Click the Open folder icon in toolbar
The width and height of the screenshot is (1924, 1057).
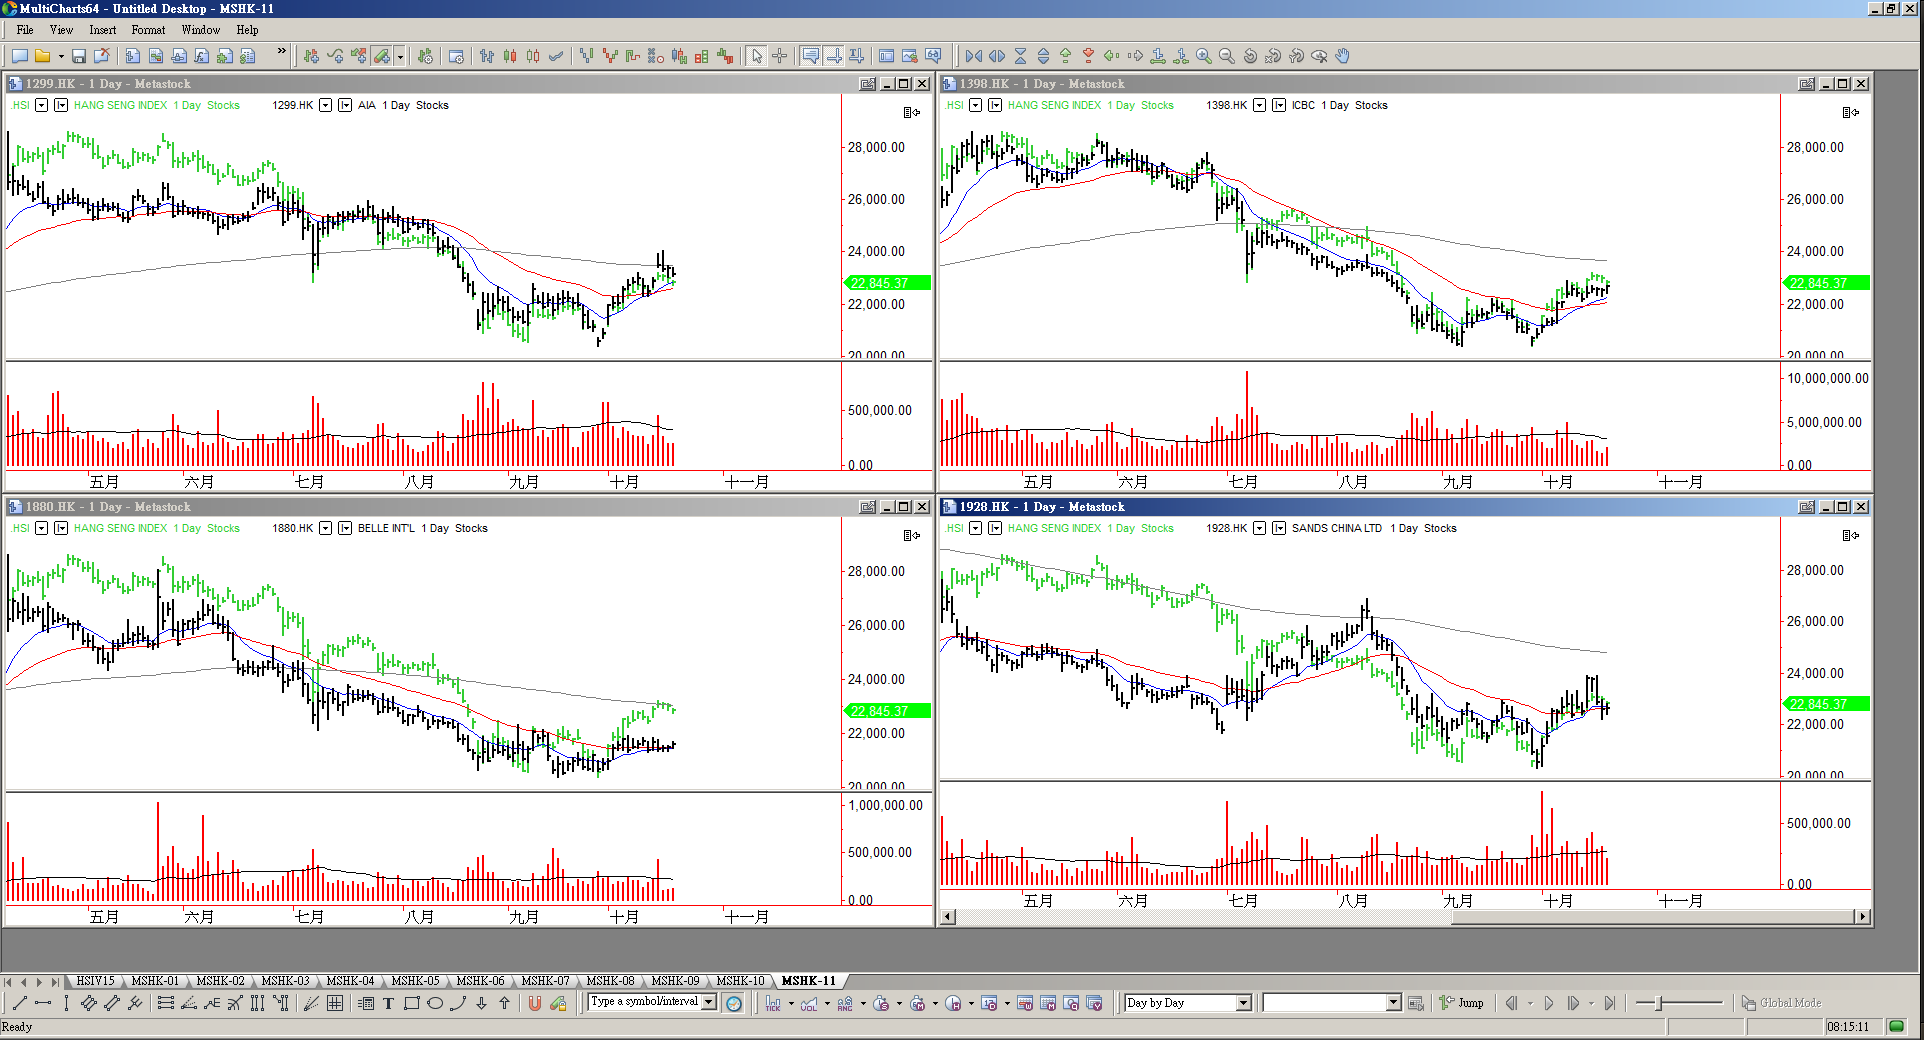tap(42, 56)
